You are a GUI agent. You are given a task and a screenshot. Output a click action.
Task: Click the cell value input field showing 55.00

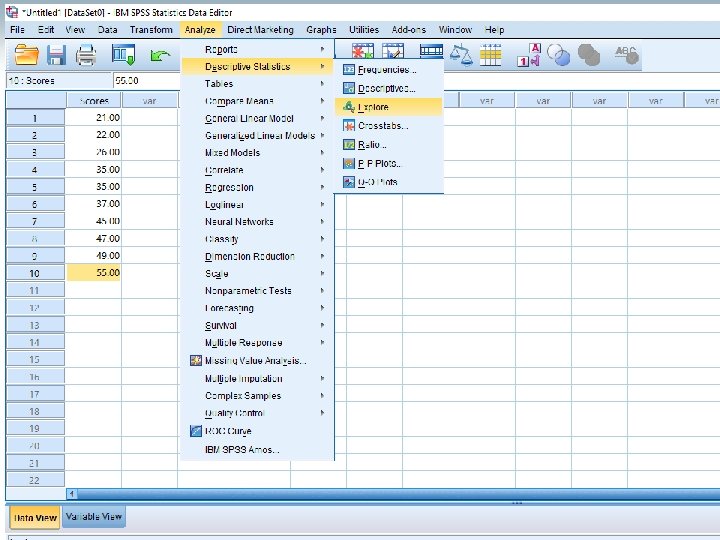[x=147, y=81]
